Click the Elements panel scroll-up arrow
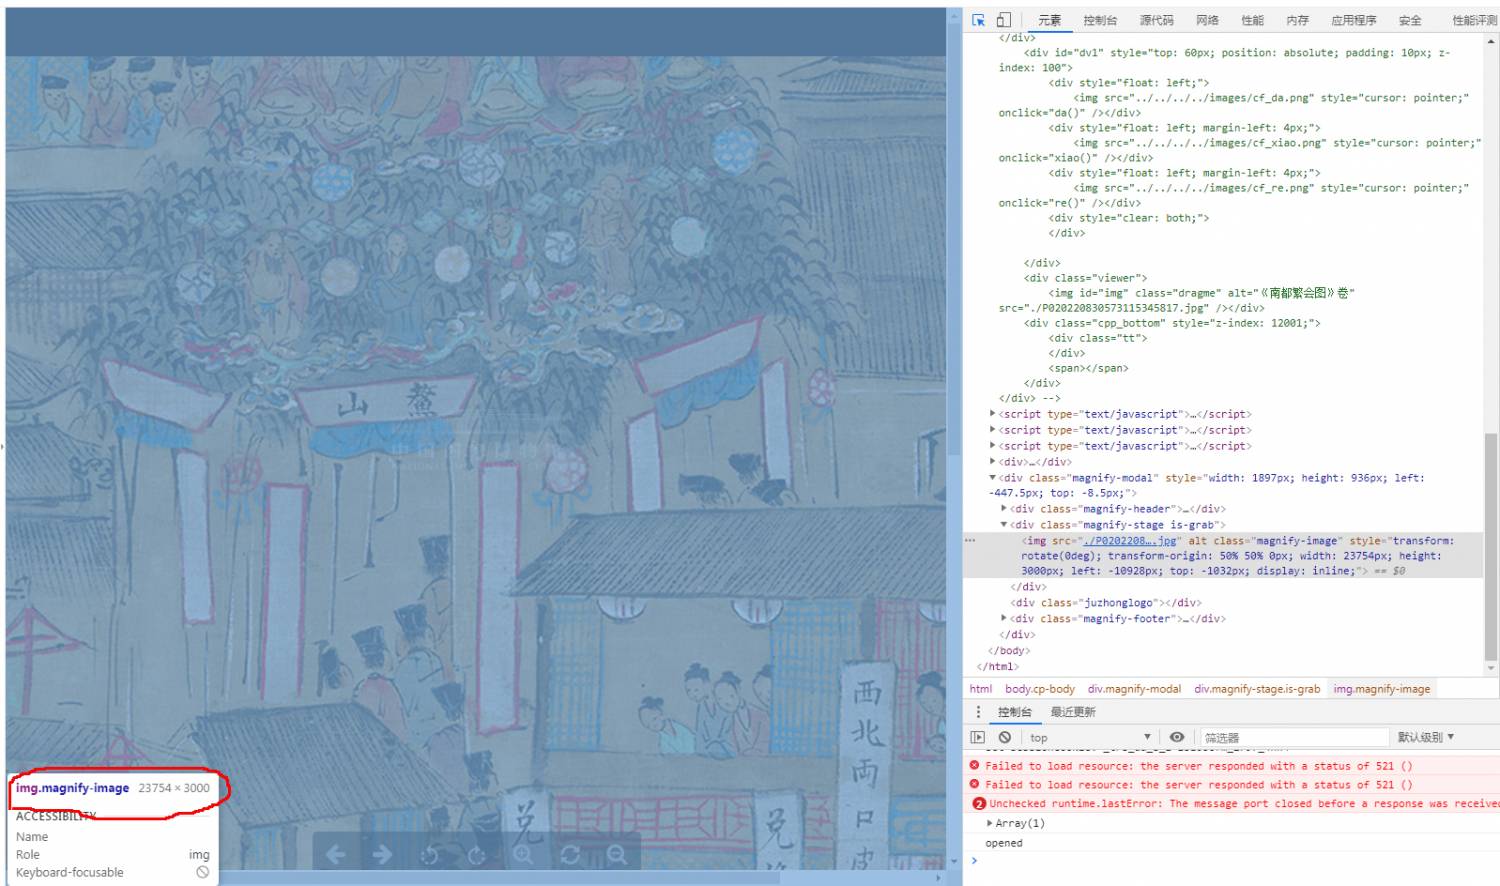Viewport: 1500px width, 886px height. point(1491,41)
